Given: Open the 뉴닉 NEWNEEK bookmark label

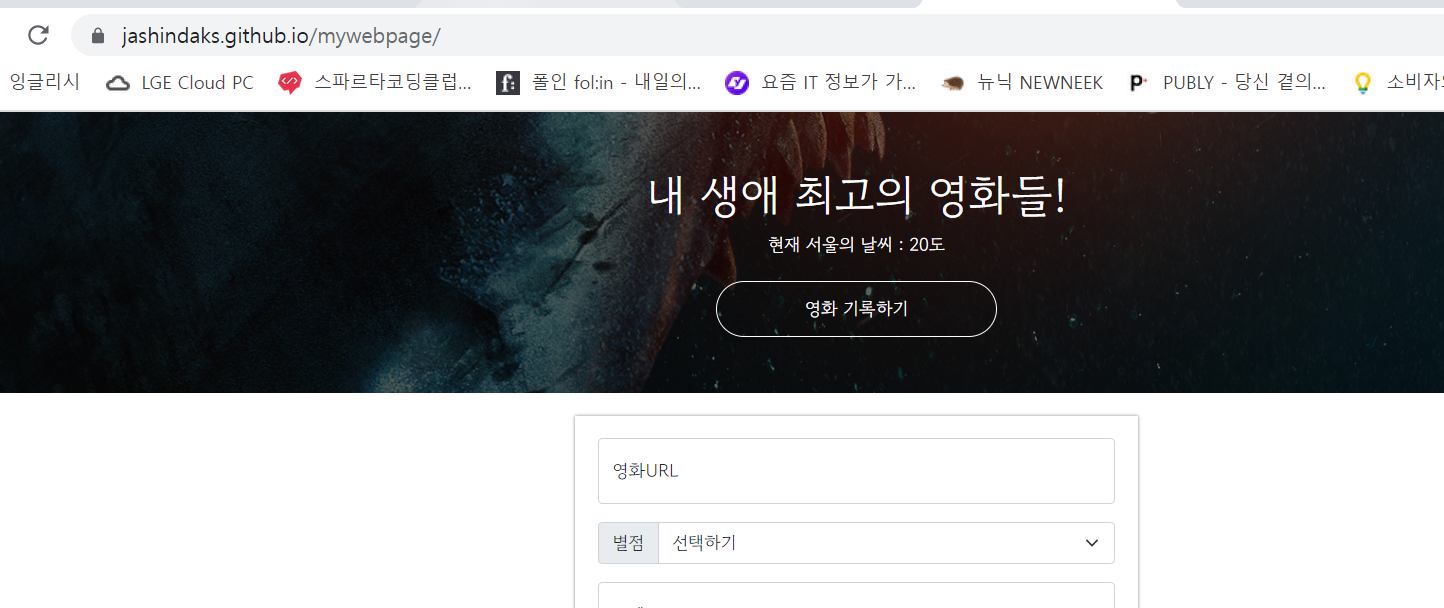Looking at the screenshot, I should (x=1040, y=83).
